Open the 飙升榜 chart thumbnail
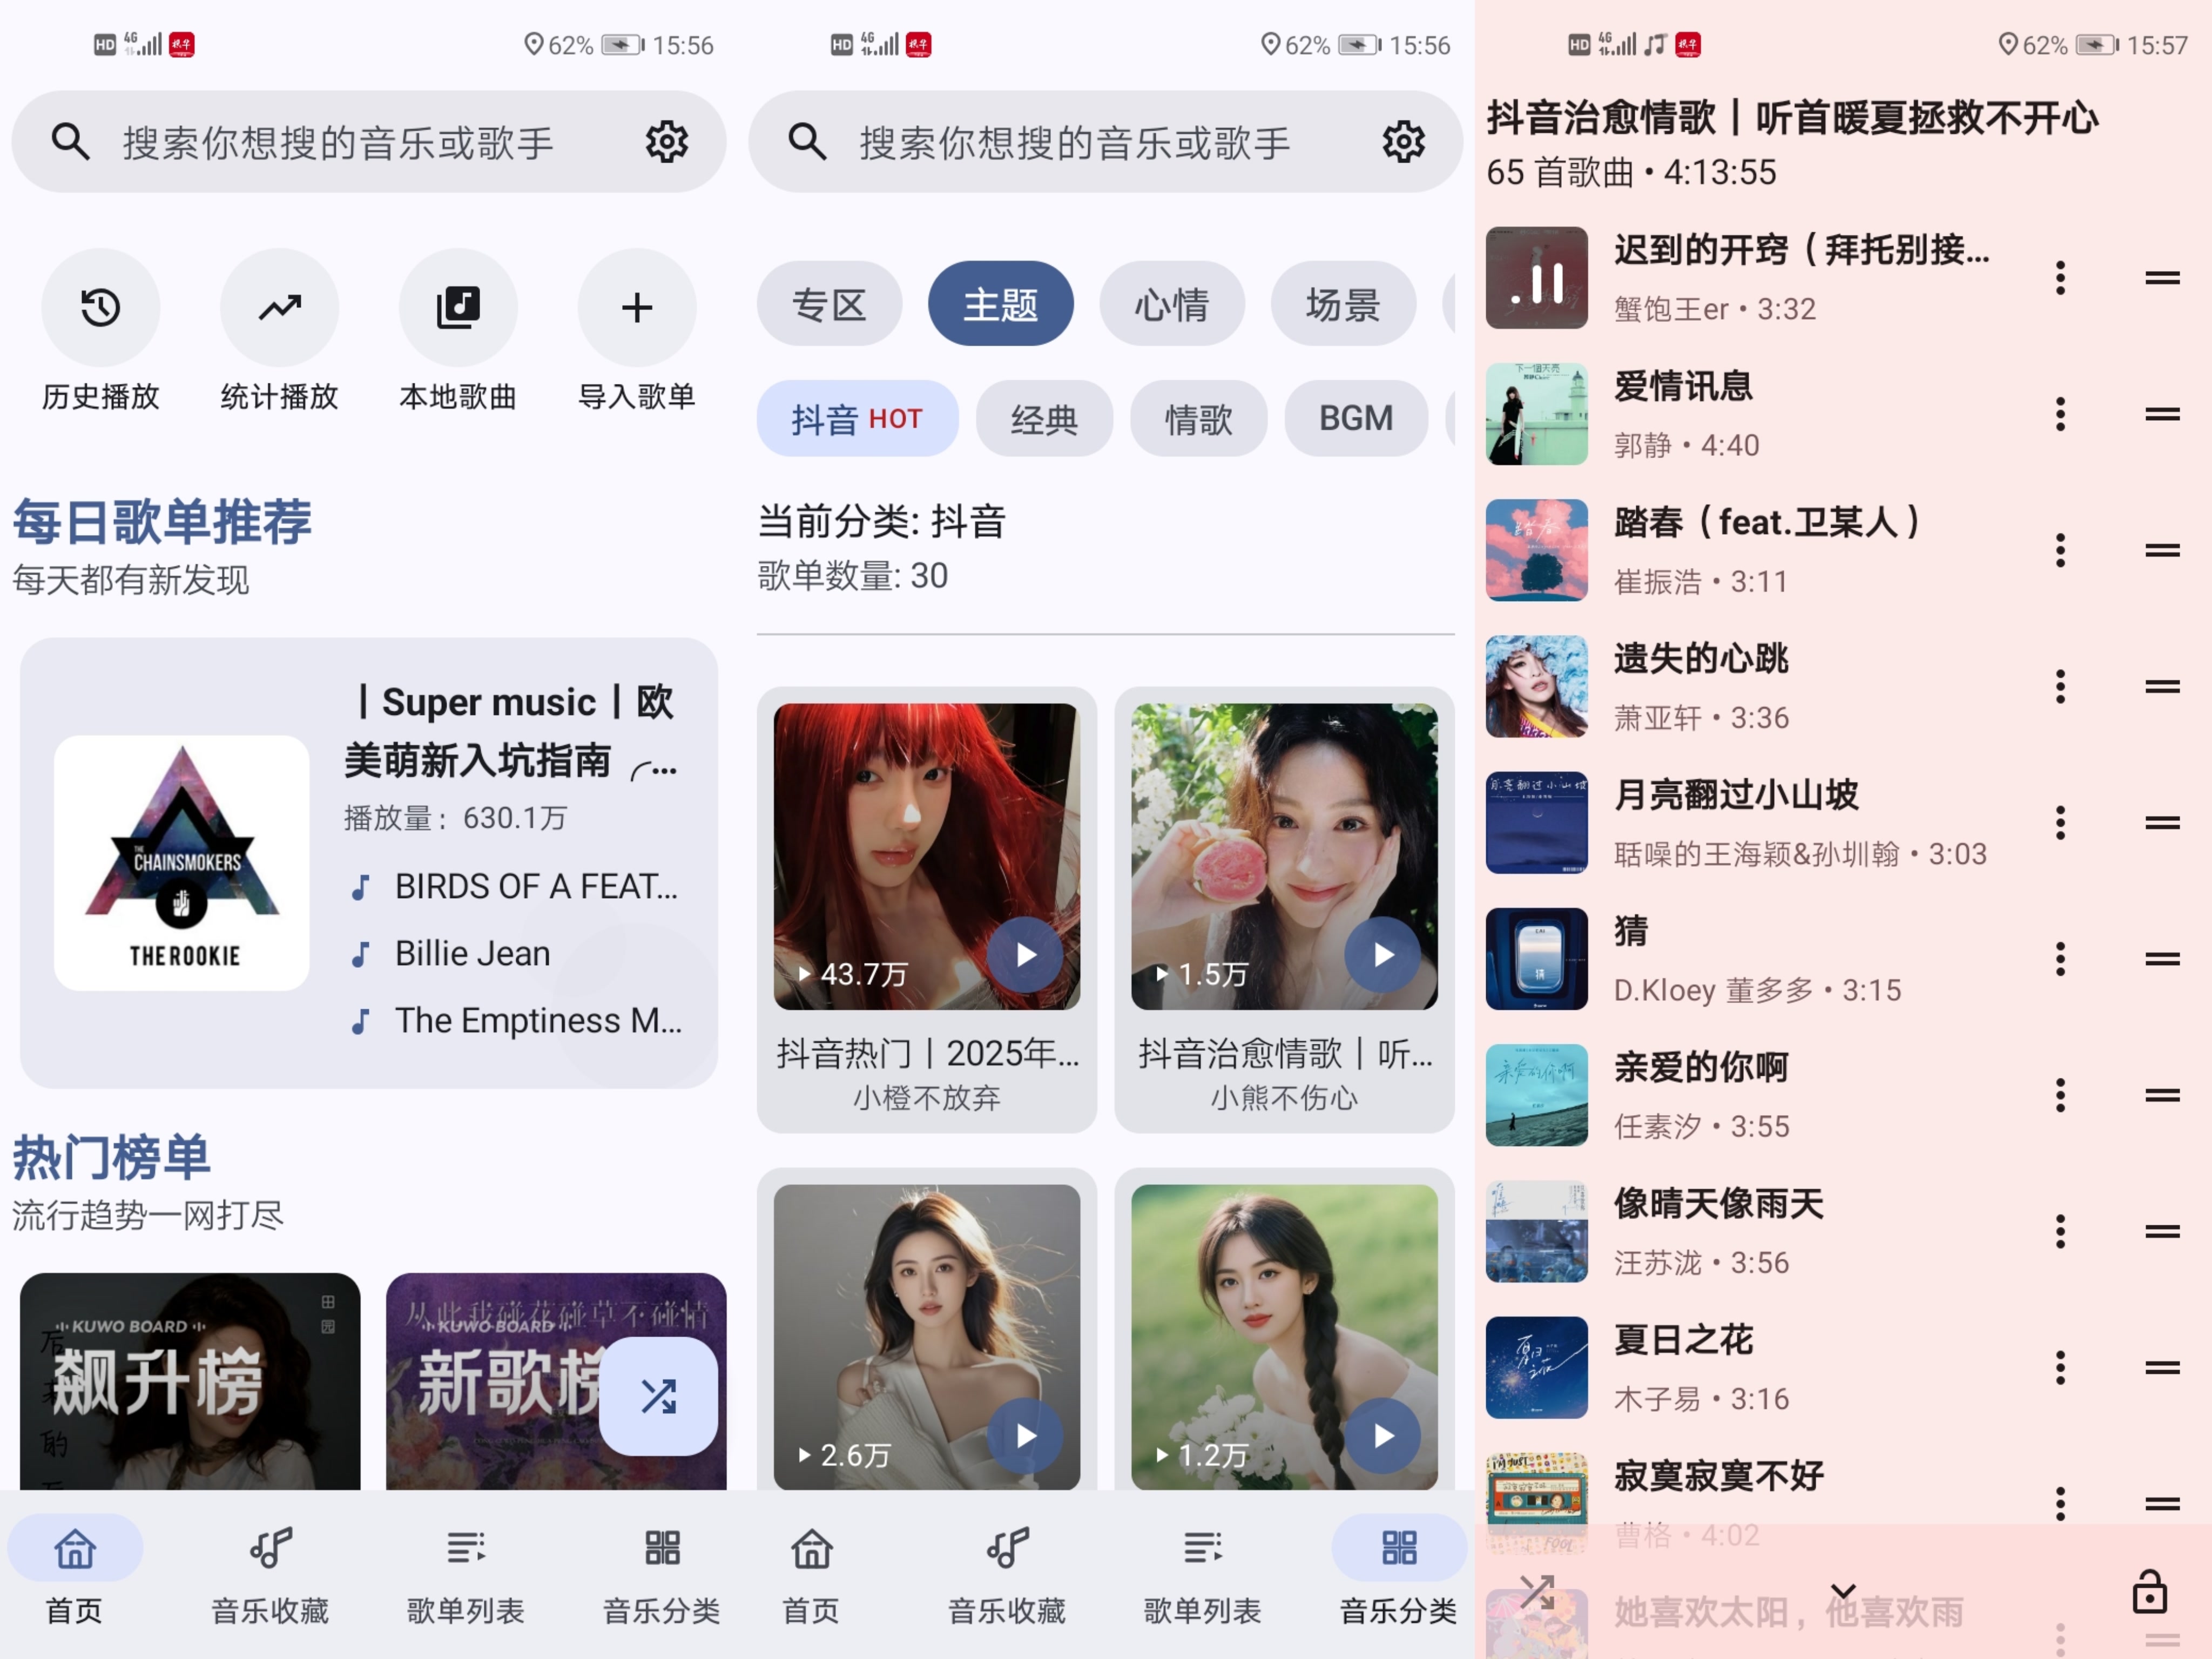The width and height of the screenshot is (2212, 1659). coord(190,1381)
